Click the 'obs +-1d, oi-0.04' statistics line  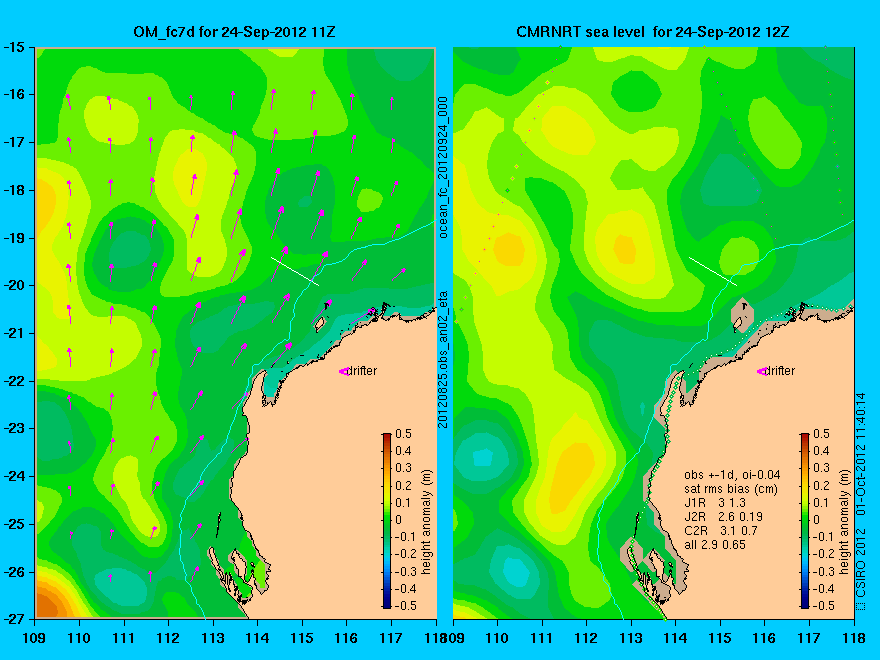tap(732, 475)
